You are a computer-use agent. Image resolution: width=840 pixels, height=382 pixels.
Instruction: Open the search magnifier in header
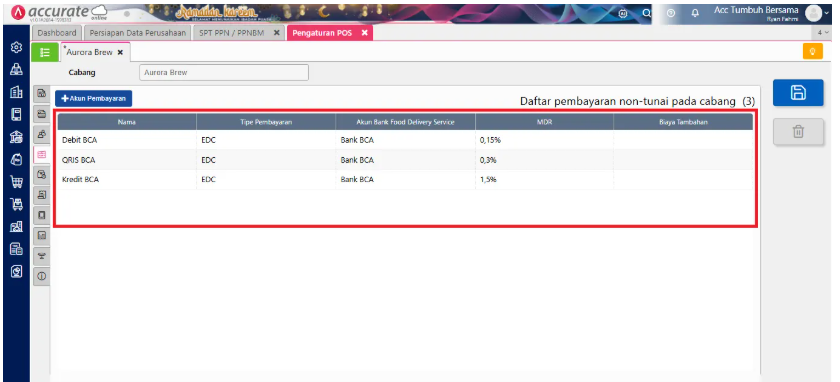click(x=647, y=13)
